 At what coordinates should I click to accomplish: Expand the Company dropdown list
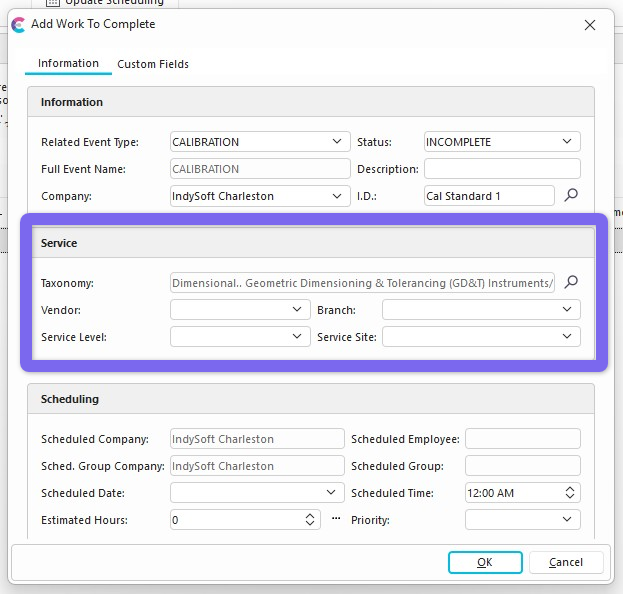point(337,196)
